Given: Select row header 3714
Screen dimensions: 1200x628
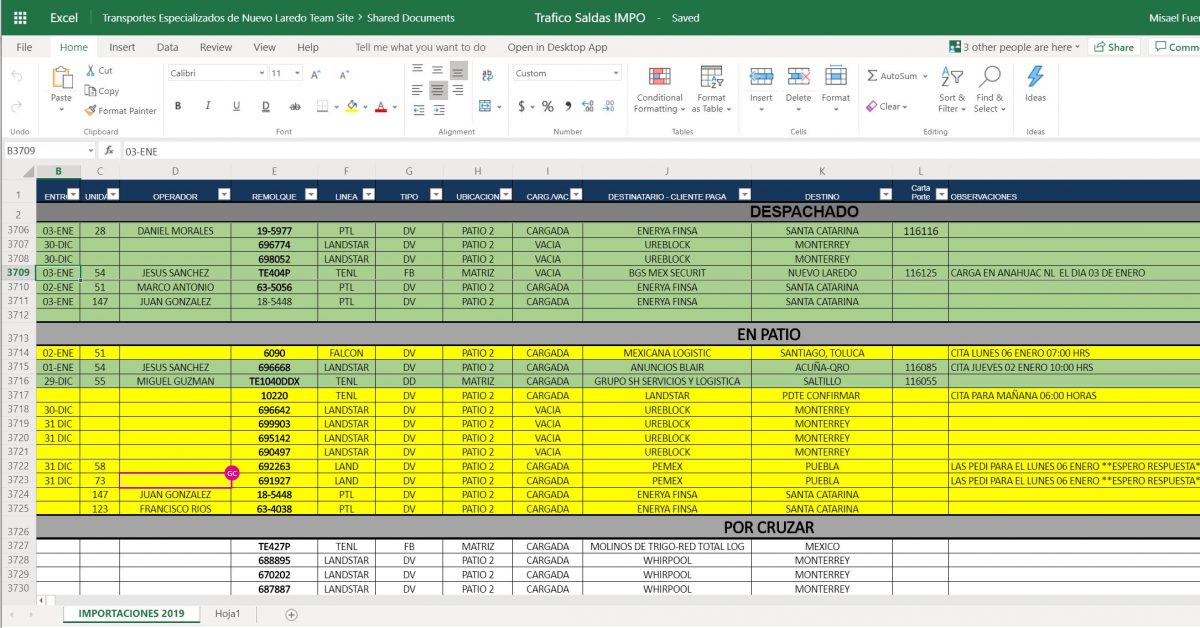Looking at the screenshot, I should point(17,353).
